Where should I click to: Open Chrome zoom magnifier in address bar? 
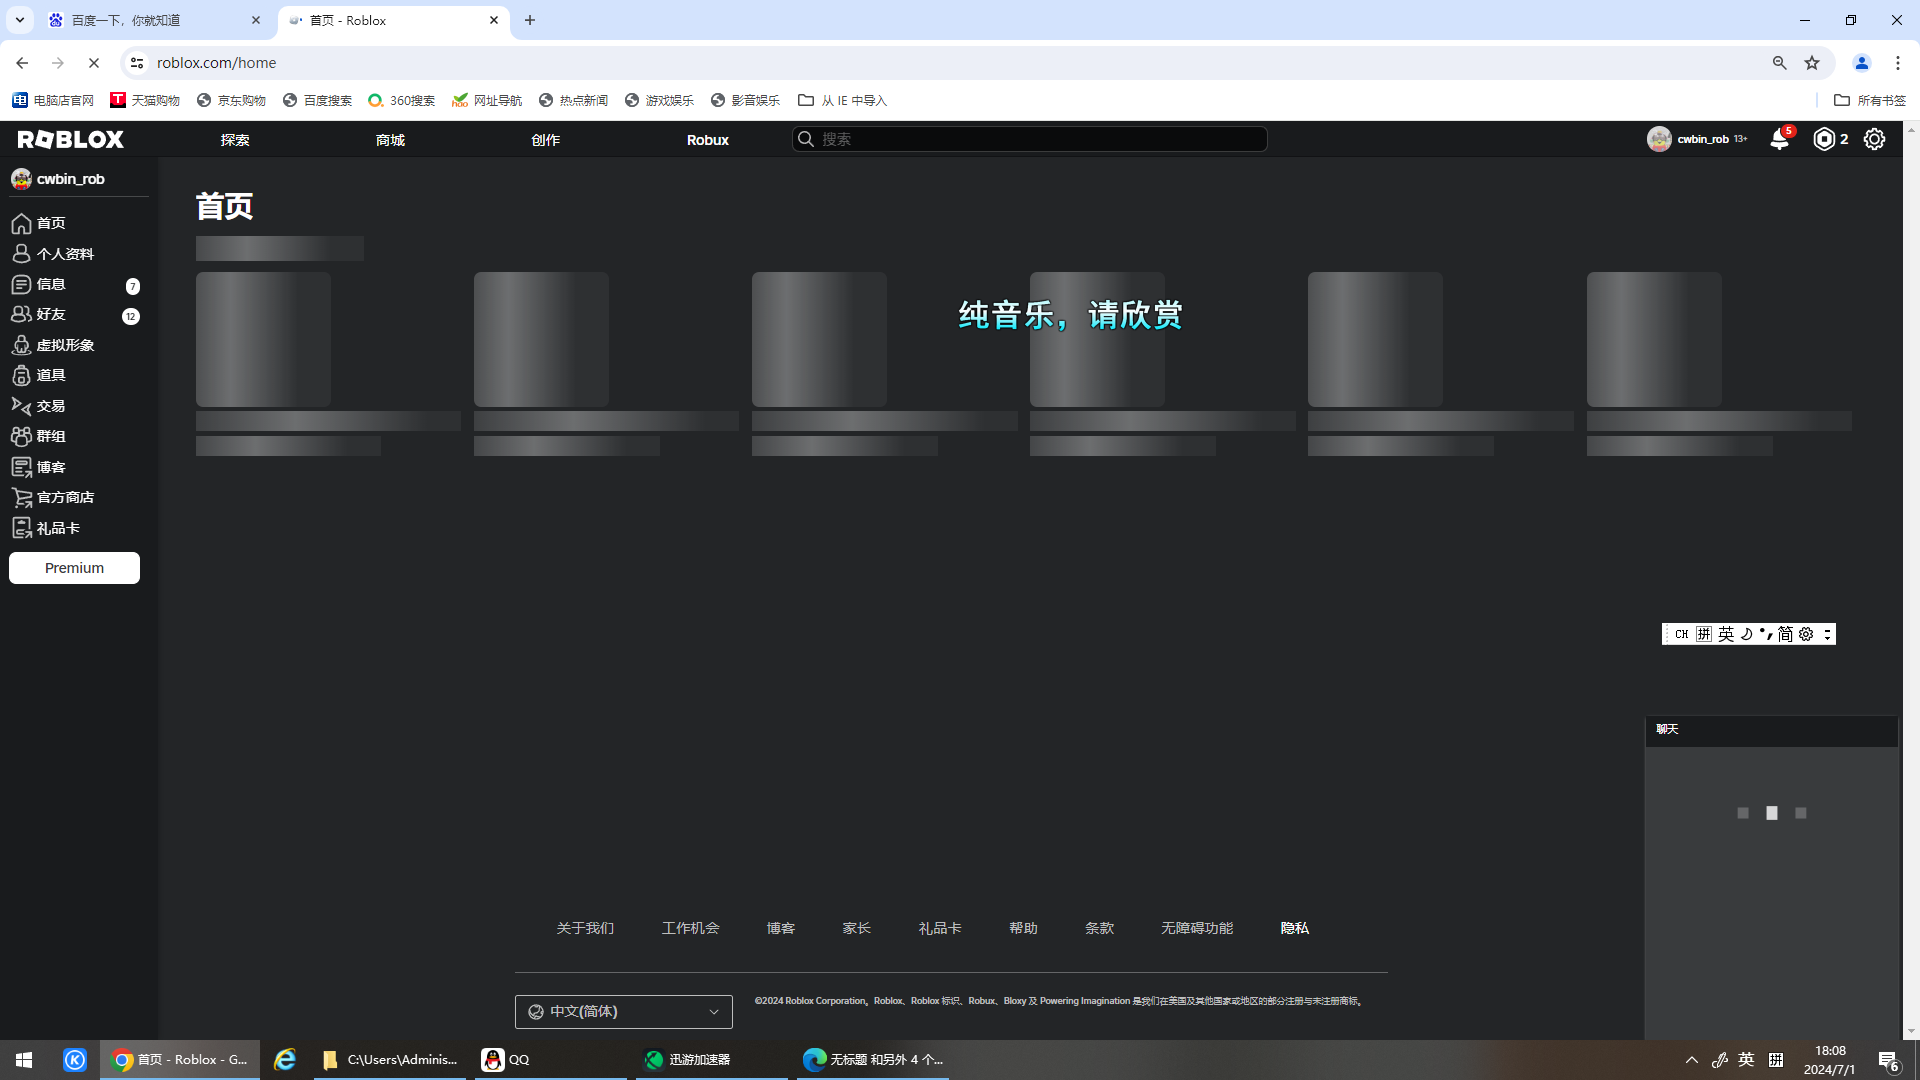(1780, 63)
